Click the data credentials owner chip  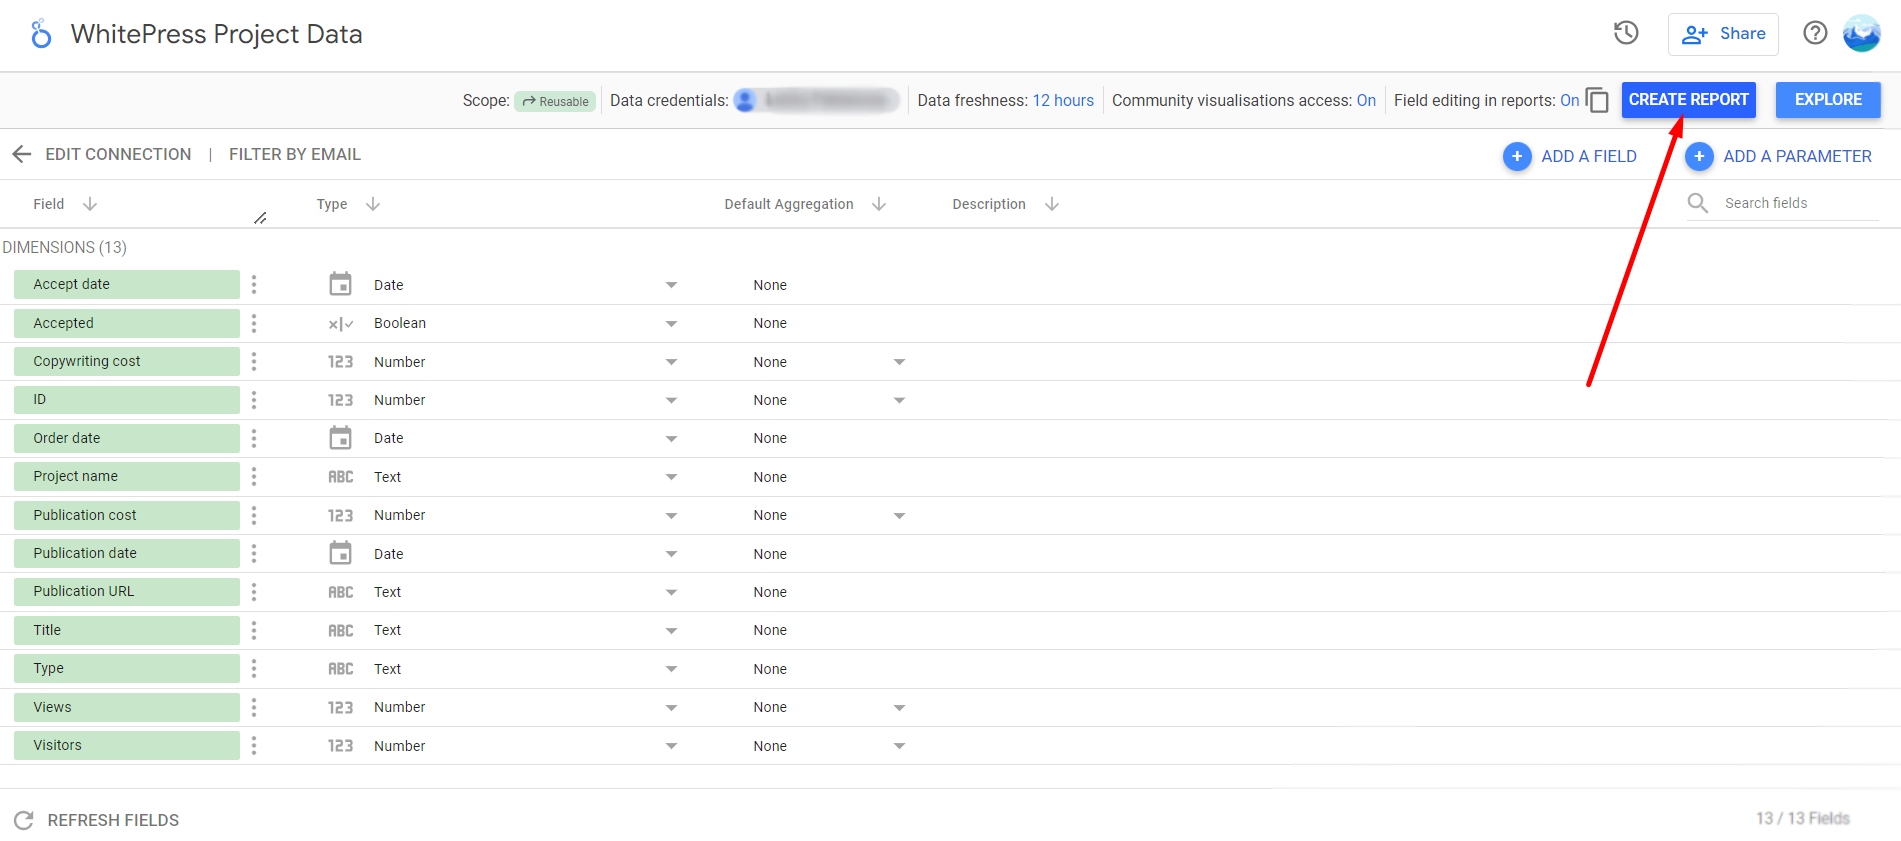coord(816,100)
